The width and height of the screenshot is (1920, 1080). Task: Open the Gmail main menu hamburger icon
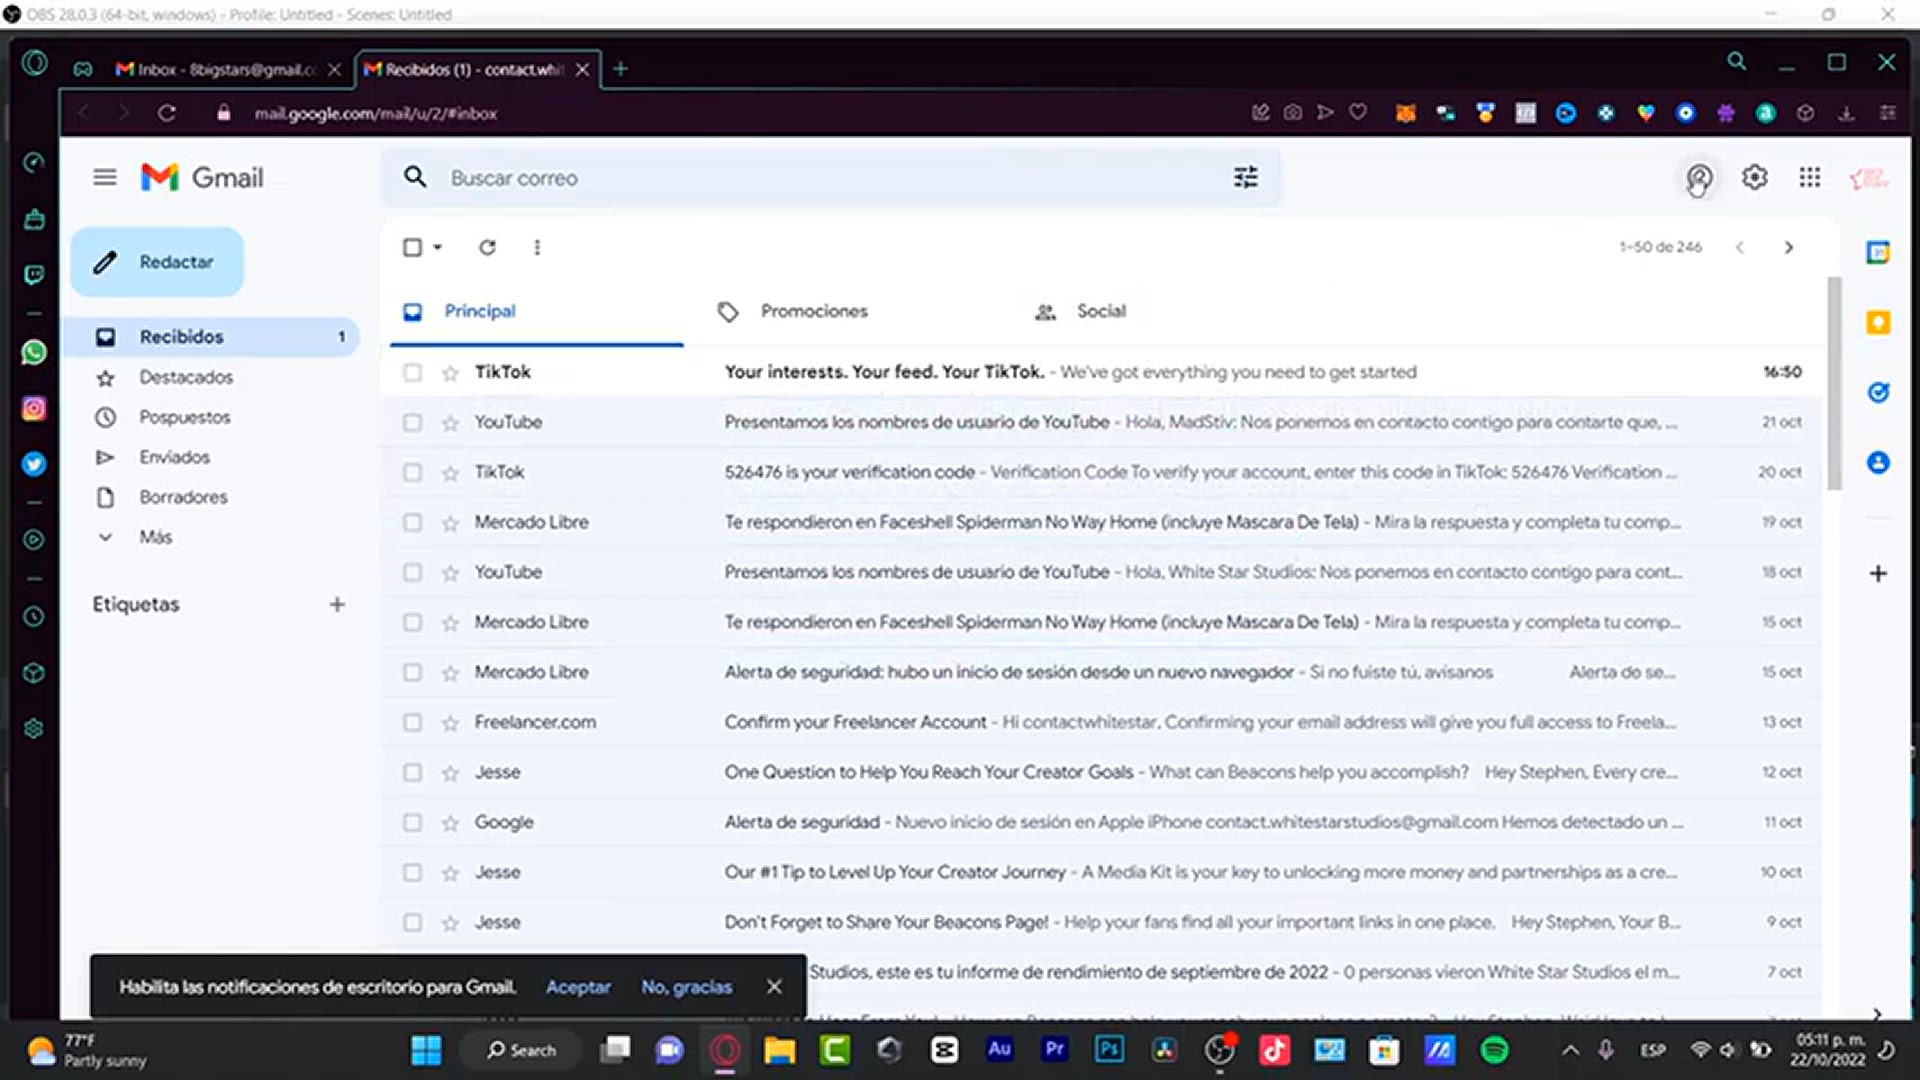(104, 178)
